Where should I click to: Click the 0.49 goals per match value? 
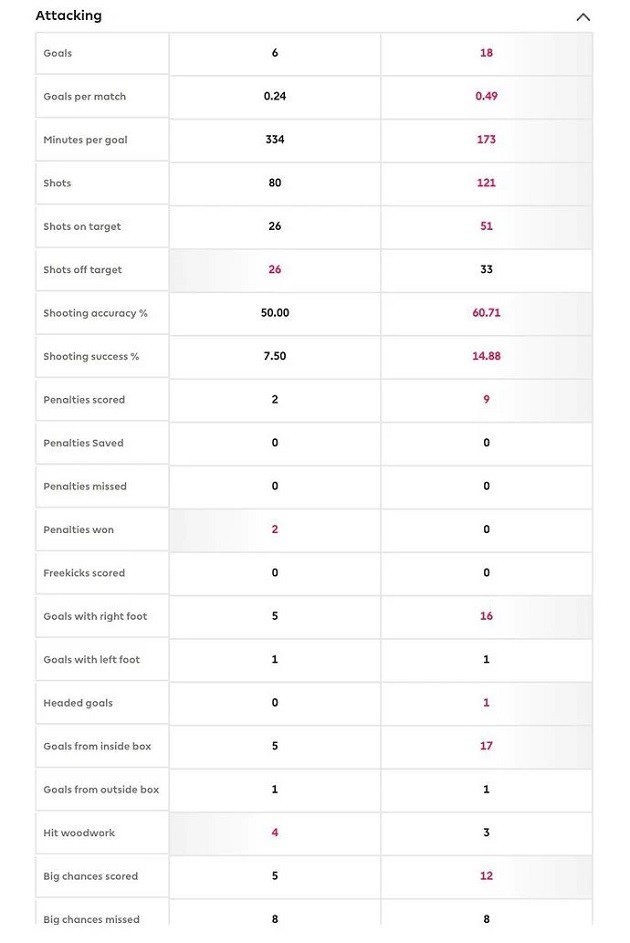point(486,96)
